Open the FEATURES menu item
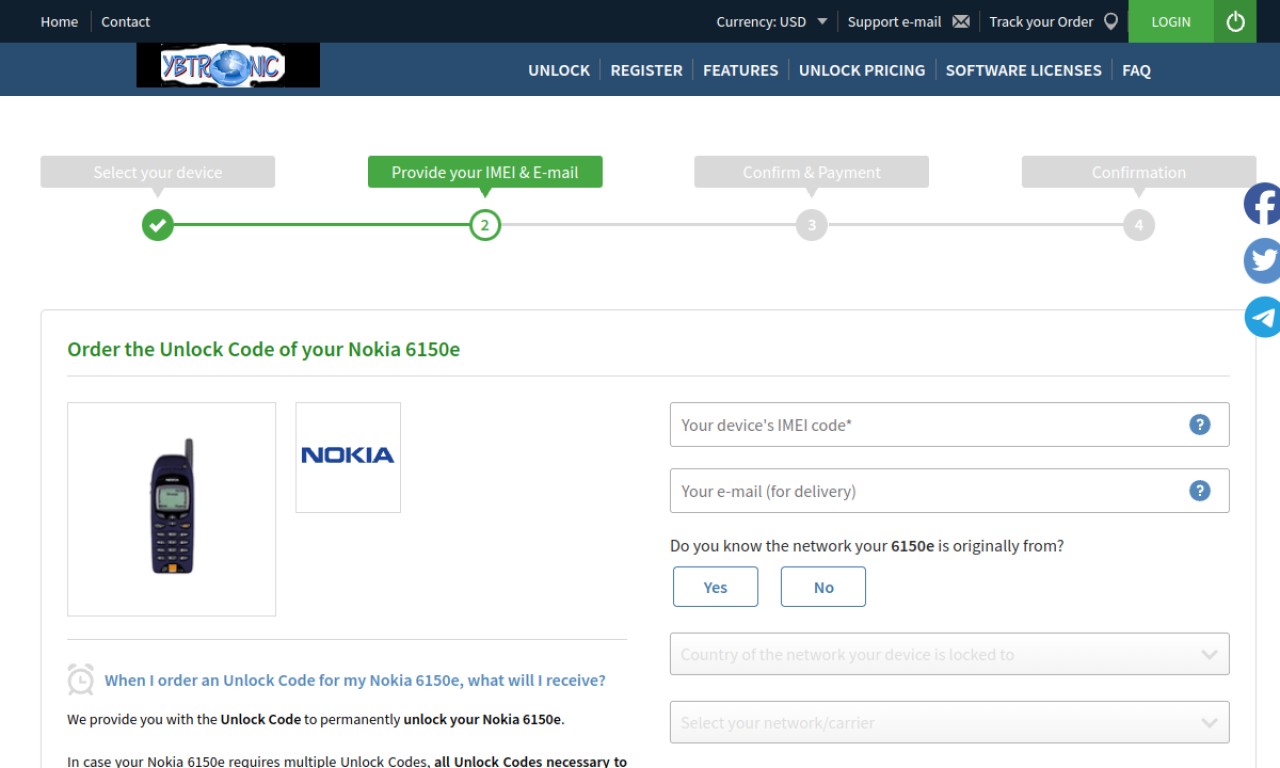Screen dimensions: 1280x768 coord(740,70)
